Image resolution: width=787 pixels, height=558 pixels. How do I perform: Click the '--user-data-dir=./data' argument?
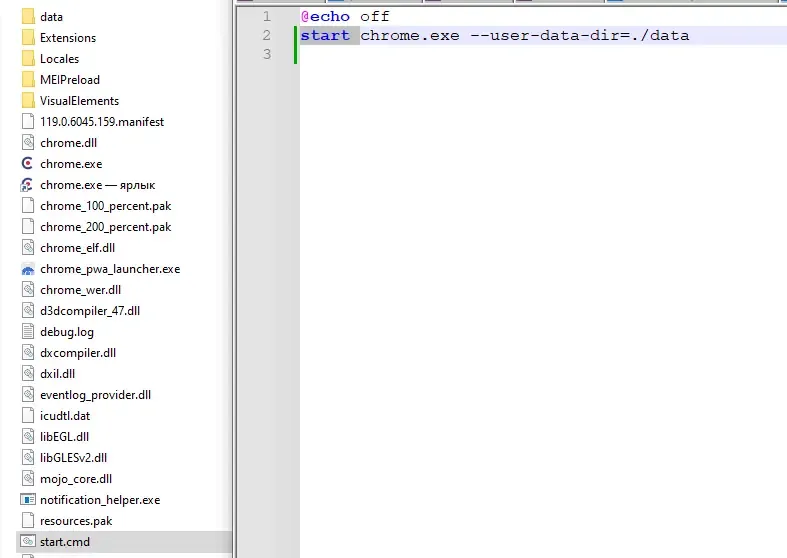coord(580,36)
